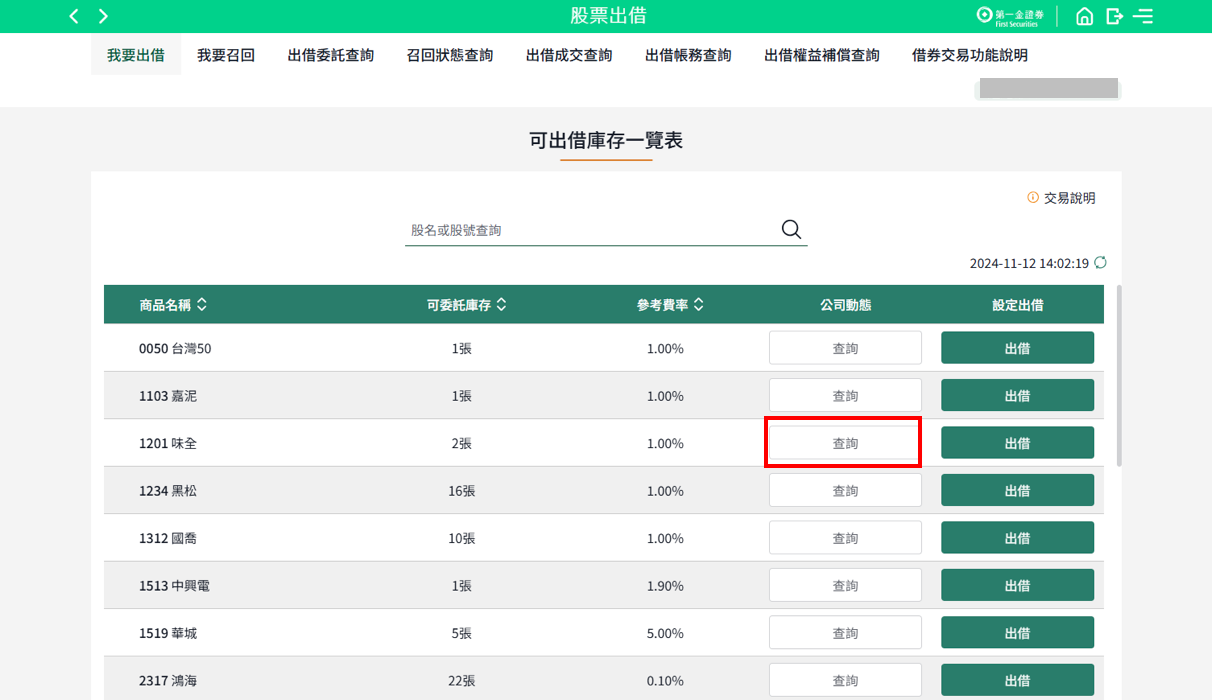Image resolution: width=1212 pixels, height=700 pixels.
Task: Refresh data via timestamp refresh icon
Action: (1100, 263)
